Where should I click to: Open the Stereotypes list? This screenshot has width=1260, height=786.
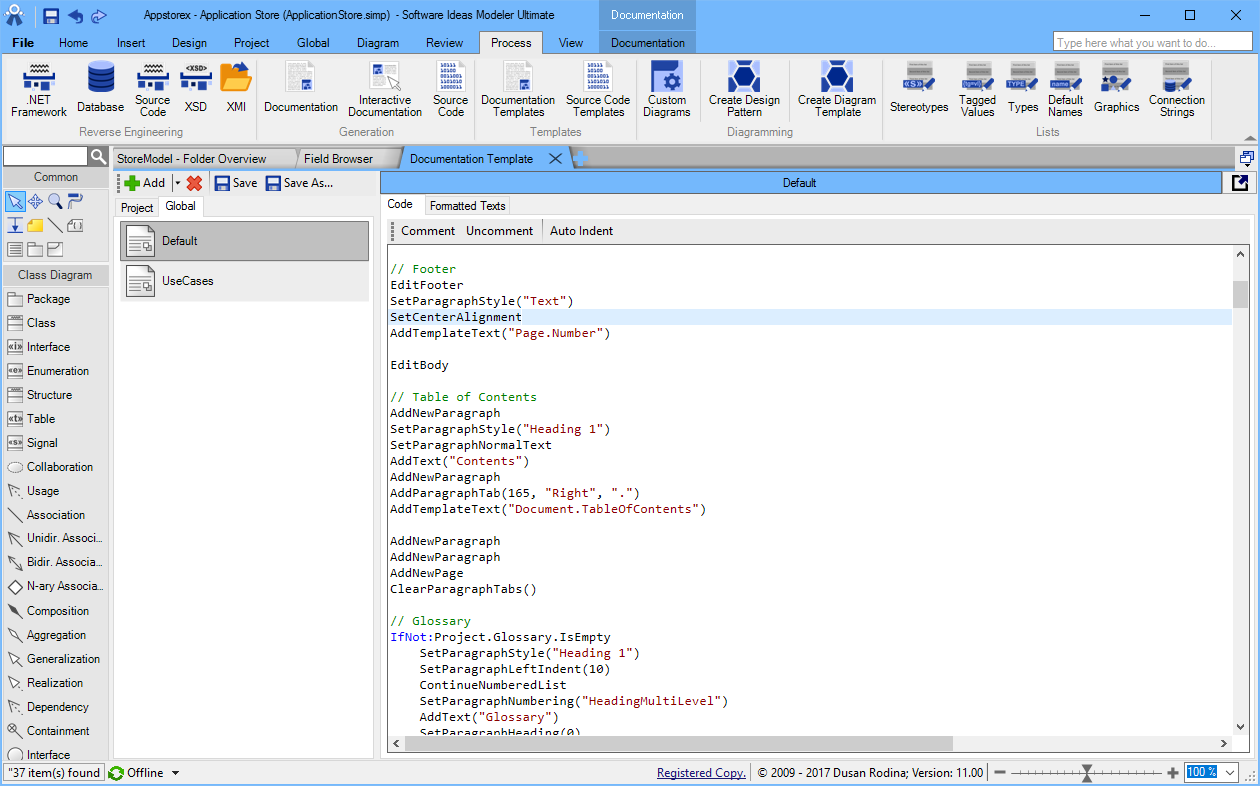point(919,89)
